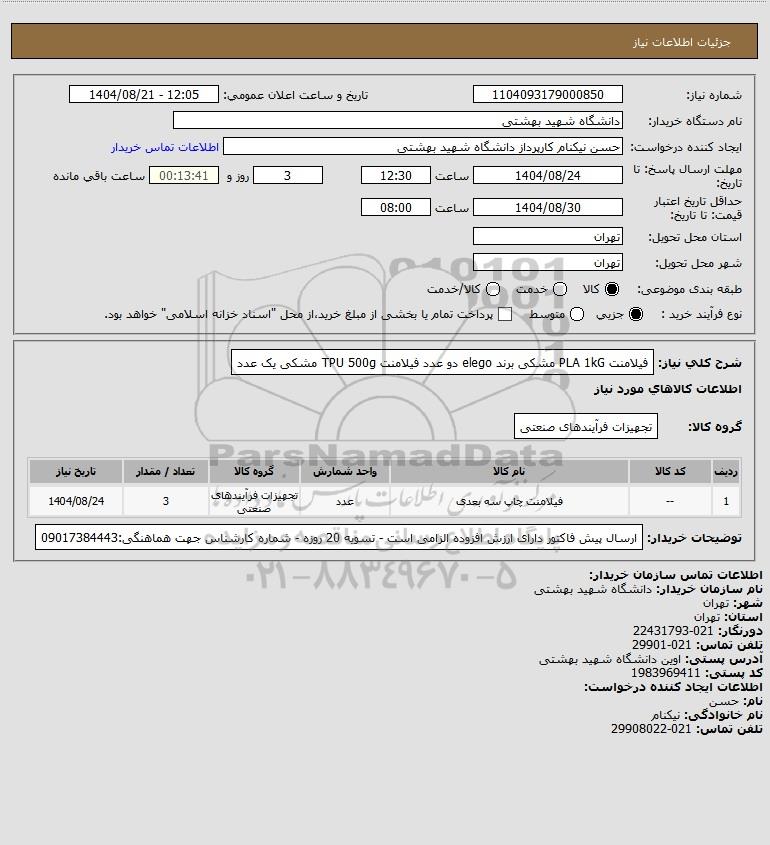The height and width of the screenshot is (845, 770).
Task: Click the کد کالا column header
Action: 670,471
